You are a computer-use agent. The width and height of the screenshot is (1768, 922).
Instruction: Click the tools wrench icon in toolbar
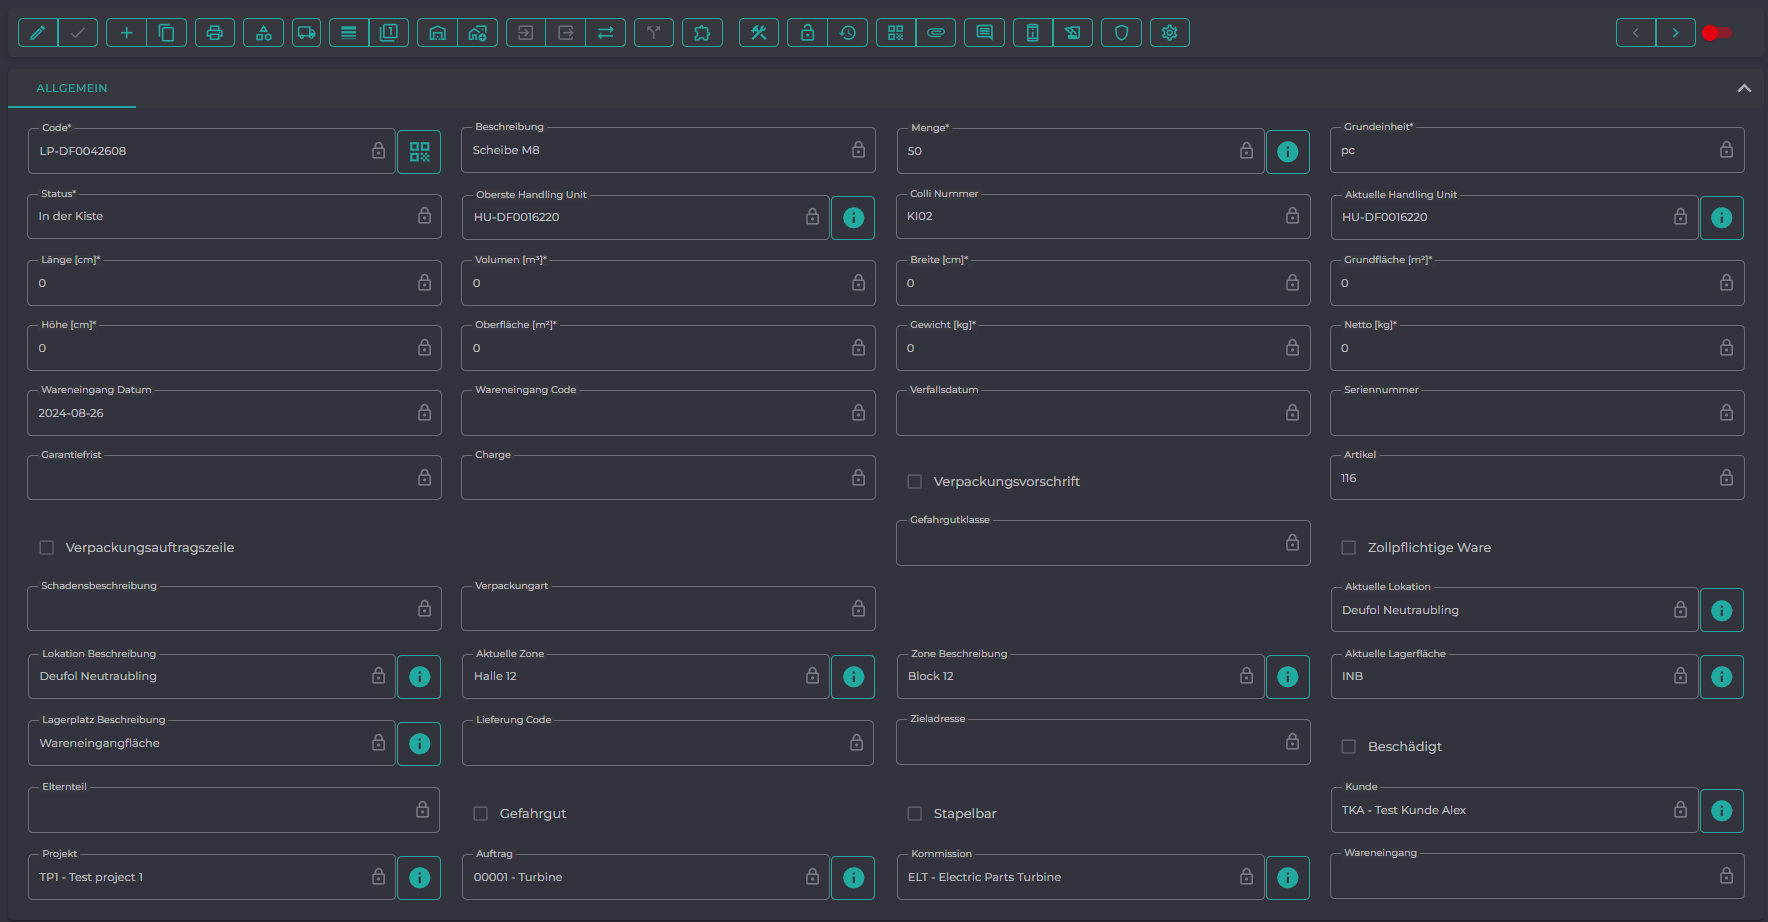point(759,33)
